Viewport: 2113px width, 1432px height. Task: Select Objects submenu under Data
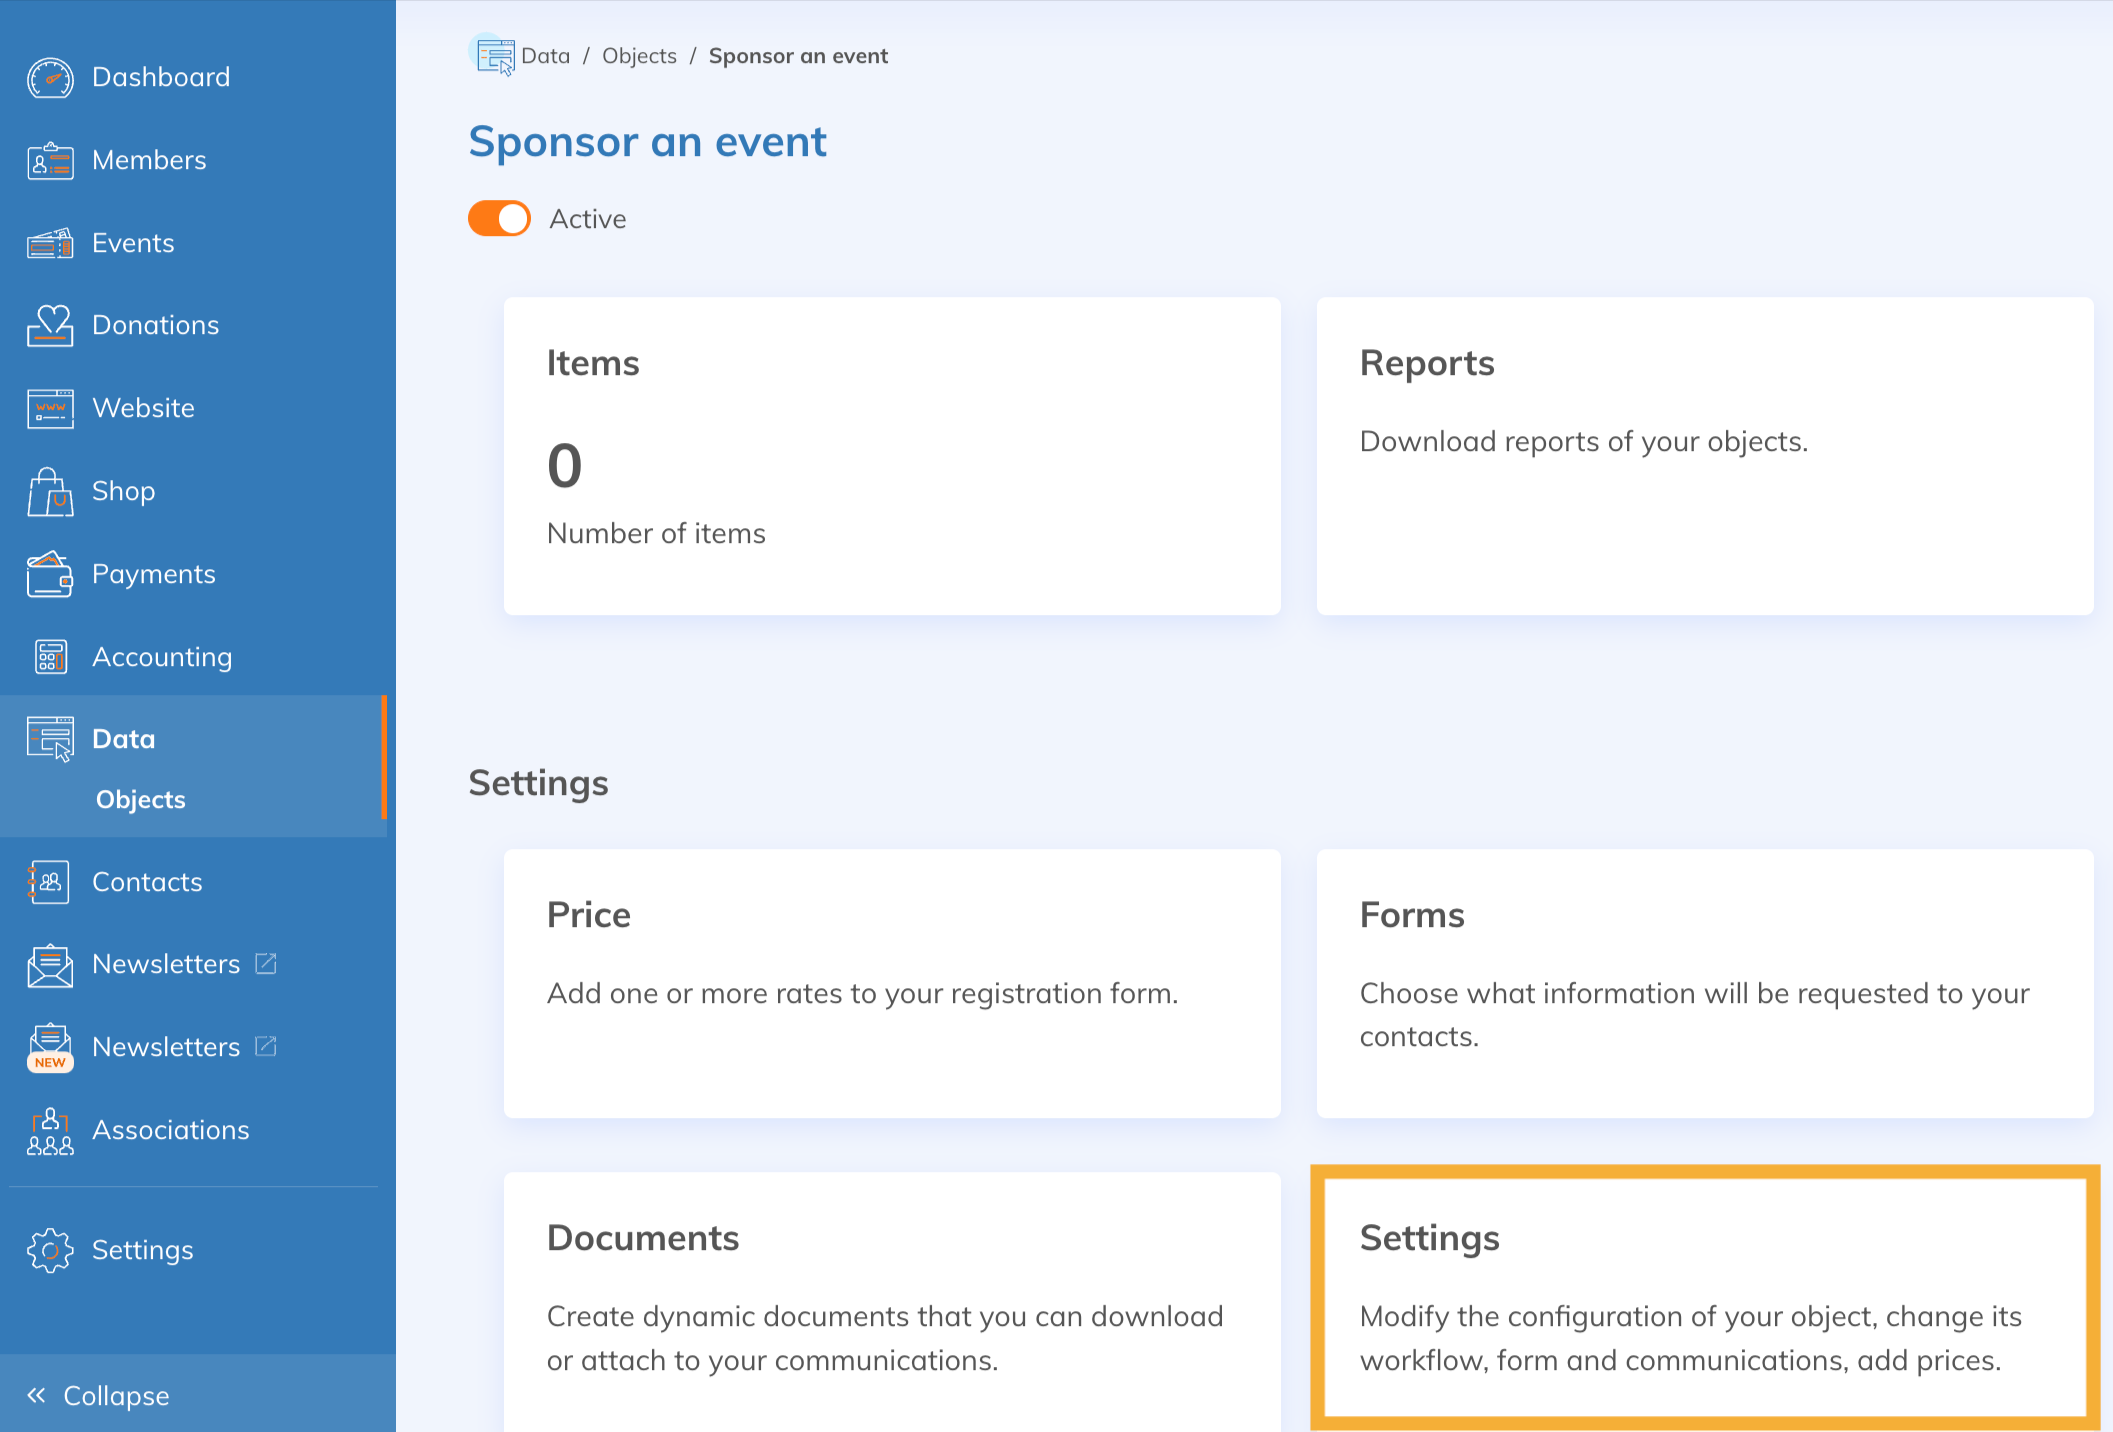coord(141,800)
